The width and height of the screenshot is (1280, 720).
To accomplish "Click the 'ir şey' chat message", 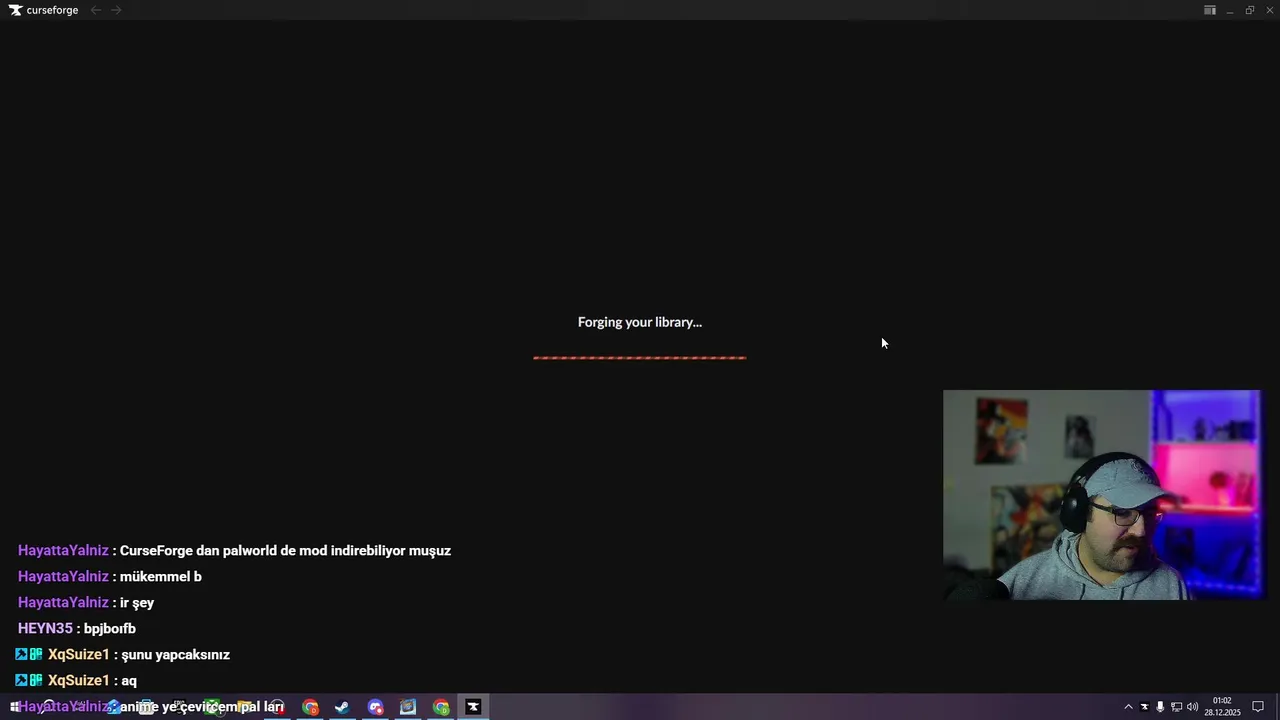I will pos(137,603).
